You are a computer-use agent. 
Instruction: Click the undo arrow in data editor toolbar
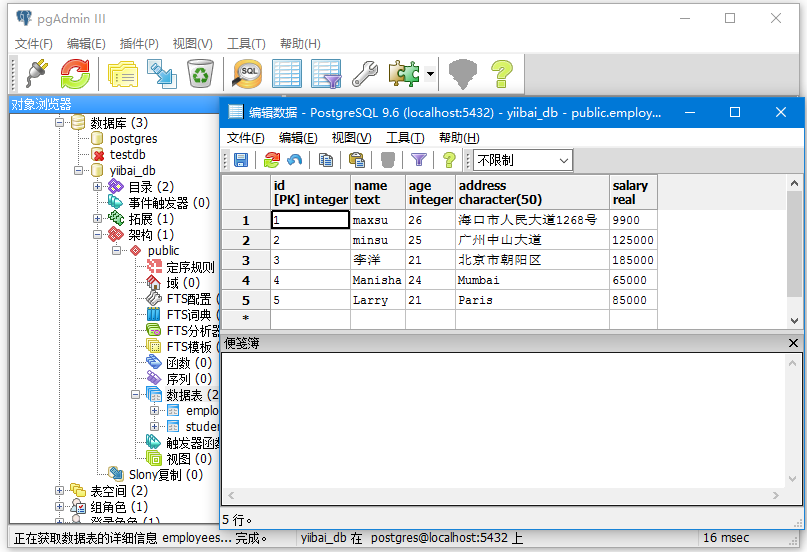click(x=294, y=160)
